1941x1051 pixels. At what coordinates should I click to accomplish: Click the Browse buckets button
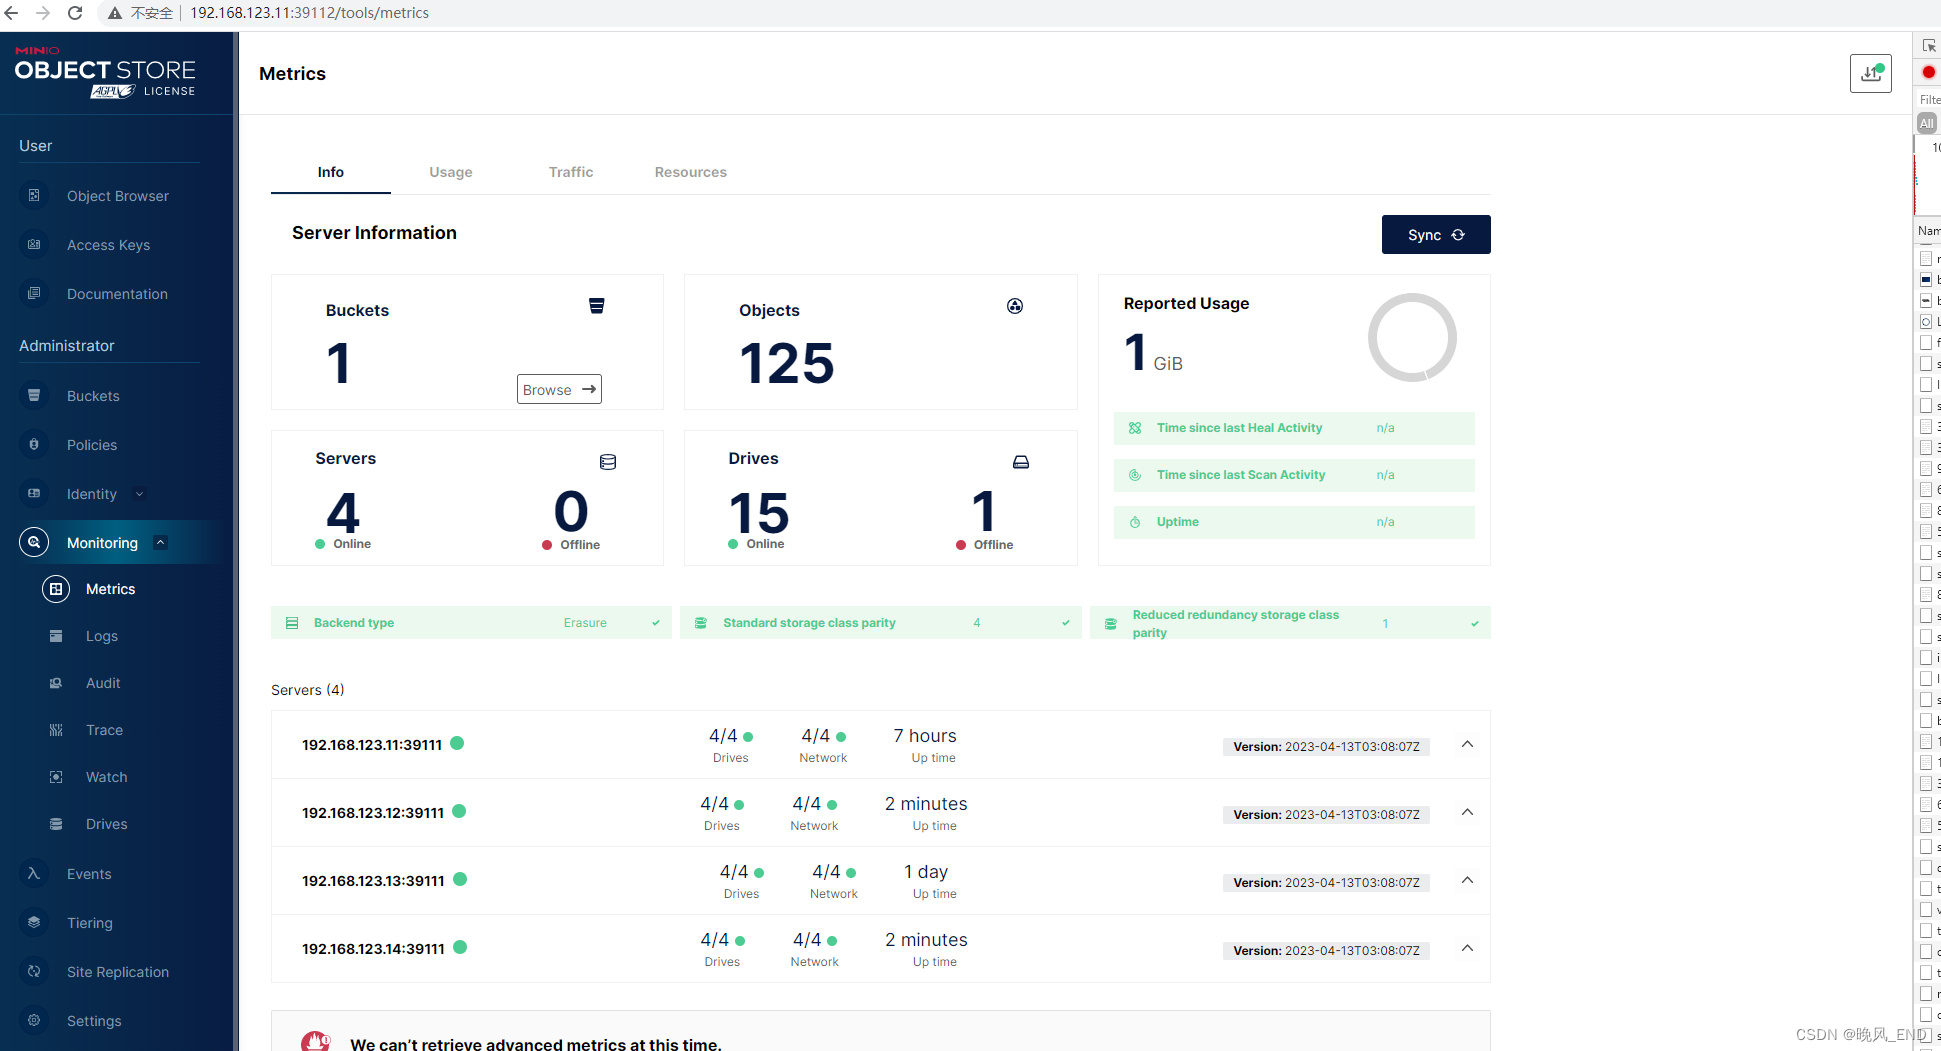(559, 389)
